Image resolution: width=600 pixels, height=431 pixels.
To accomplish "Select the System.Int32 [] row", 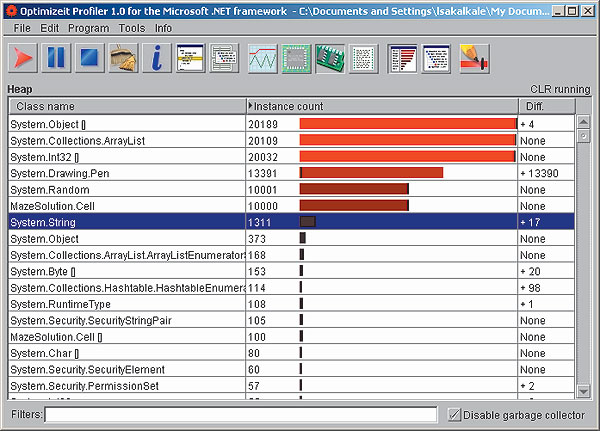I will click(291, 157).
